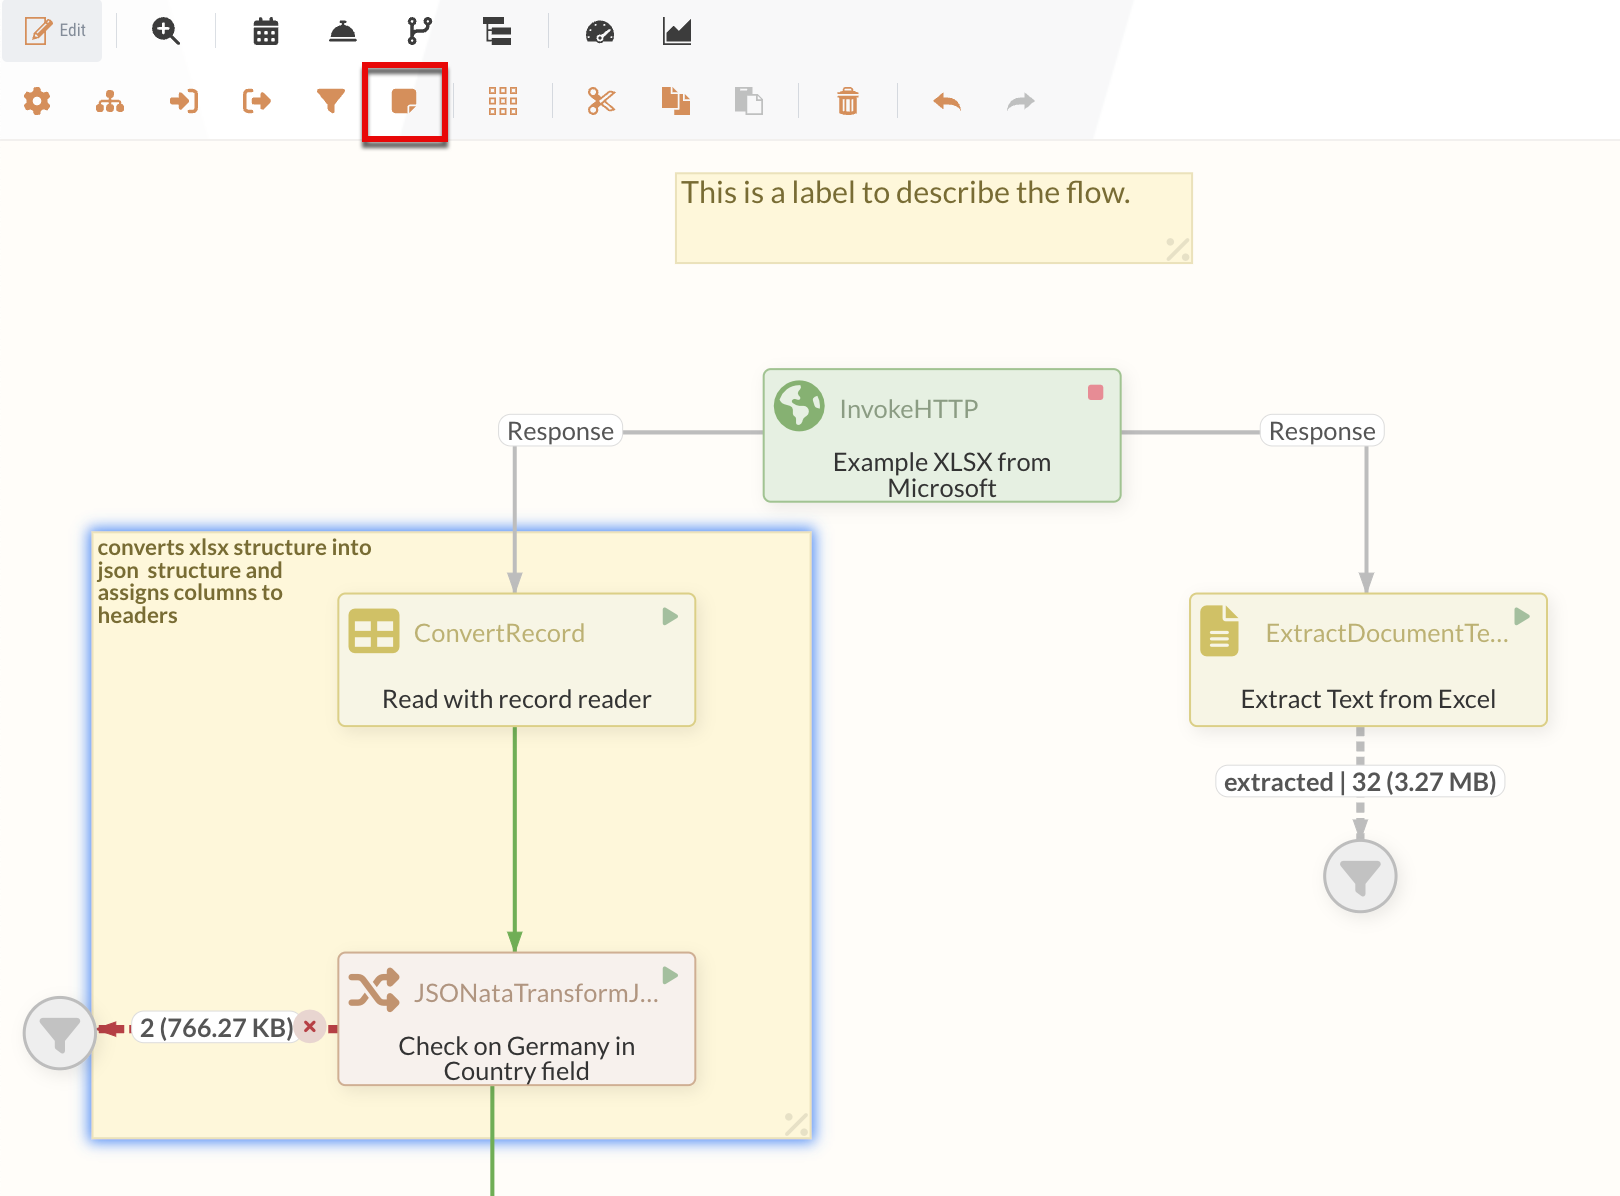Click 'Check on Germany in Country field'
Image resolution: width=1620 pixels, height=1196 pixels.
(x=517, y=1059)
